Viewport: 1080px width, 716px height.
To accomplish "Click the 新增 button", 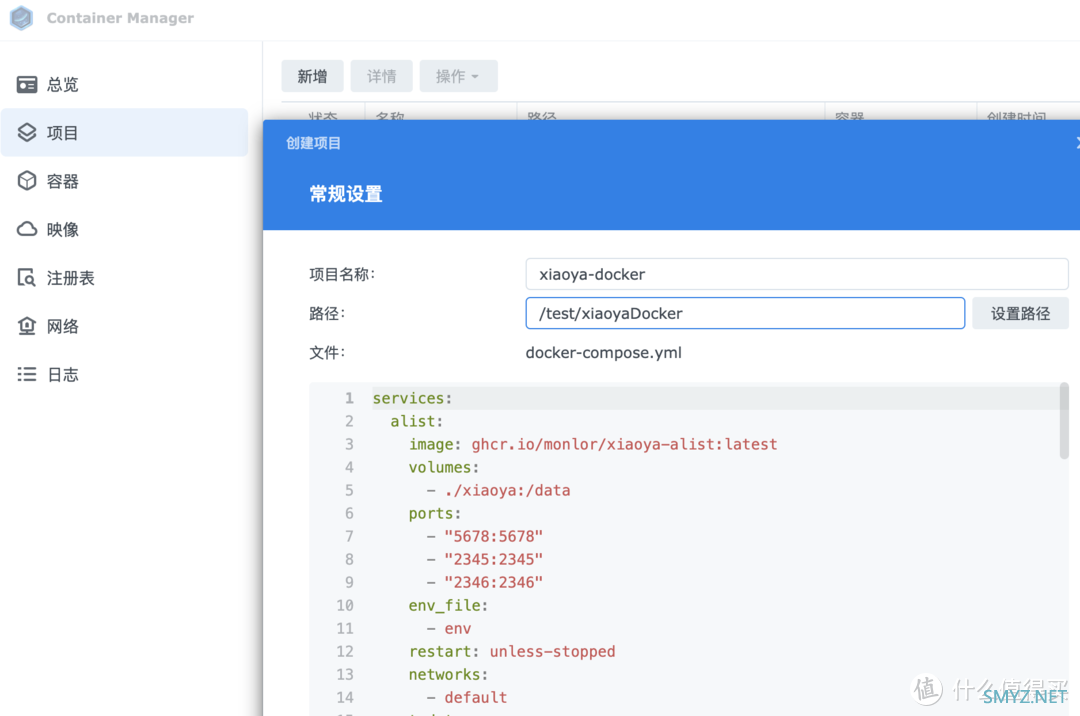I will tap(312, 76).
